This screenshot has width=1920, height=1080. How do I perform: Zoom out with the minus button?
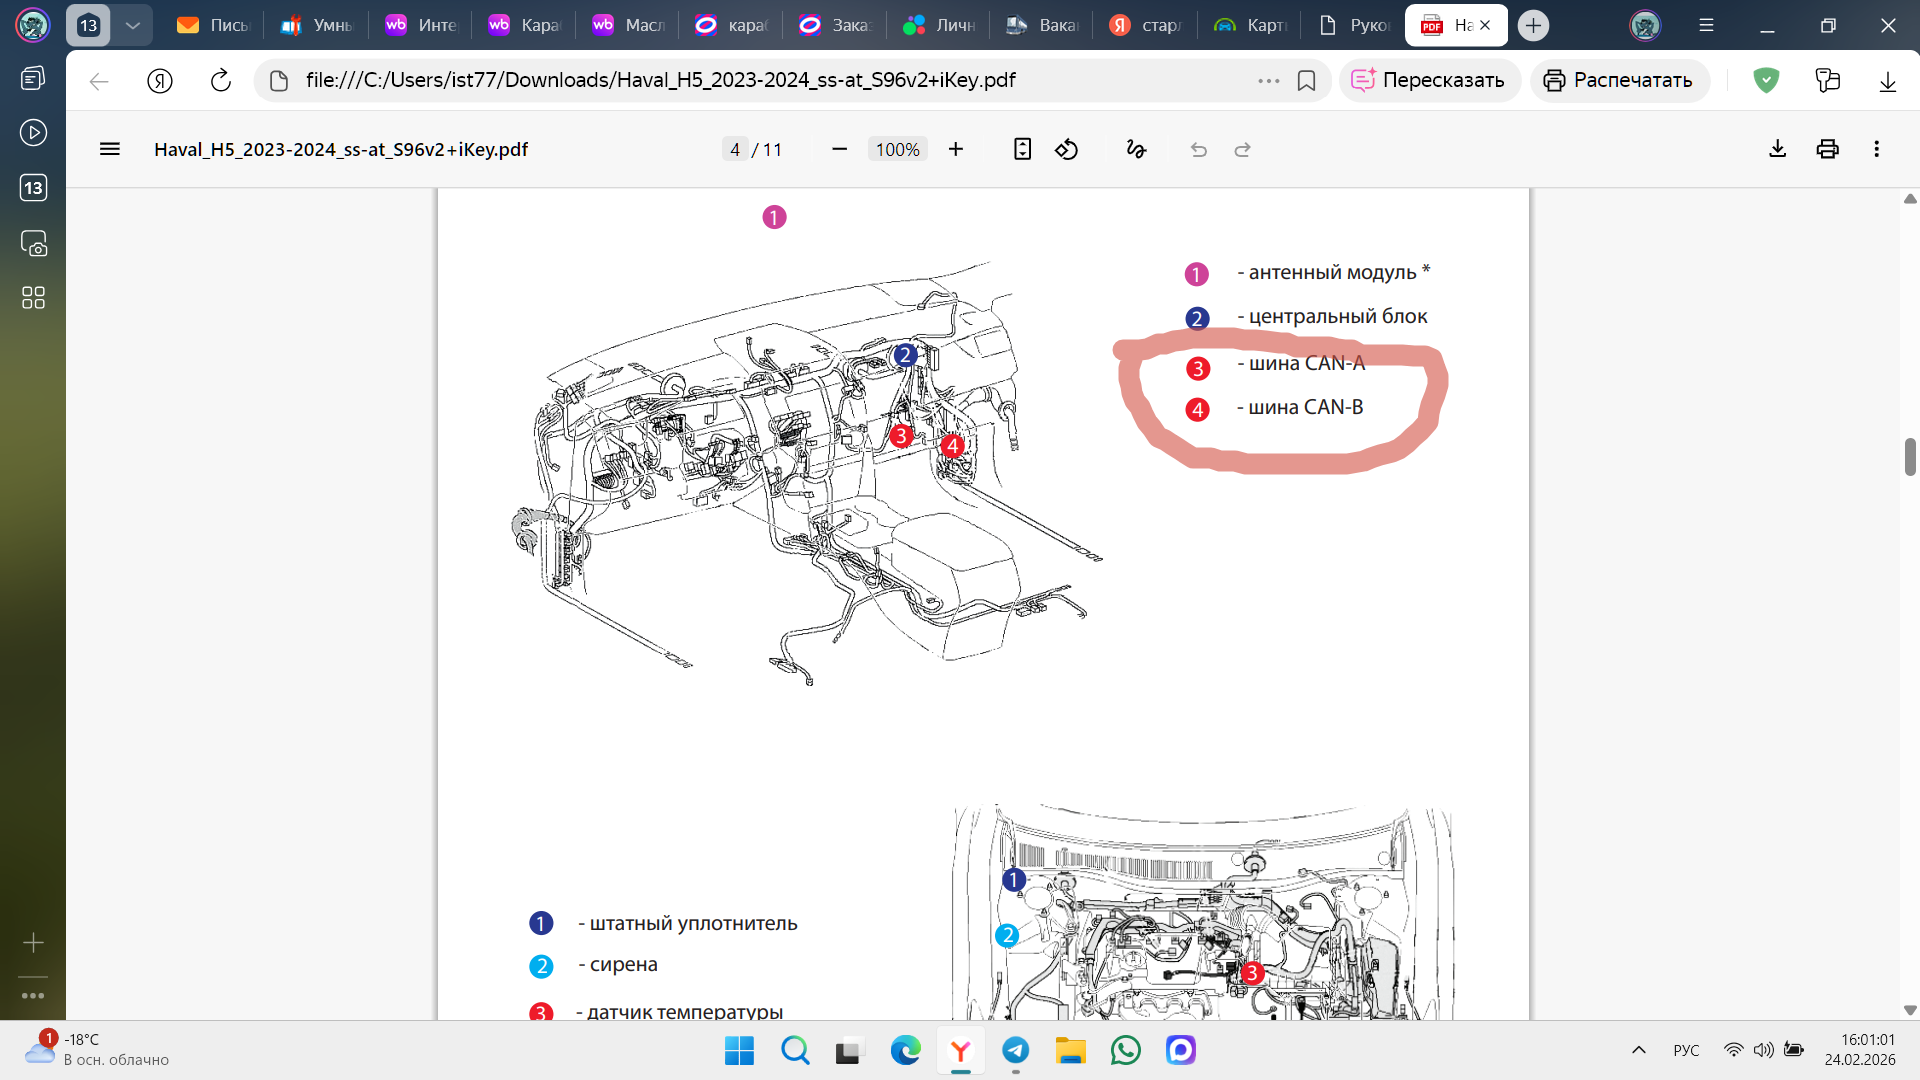tap(840, 150)
